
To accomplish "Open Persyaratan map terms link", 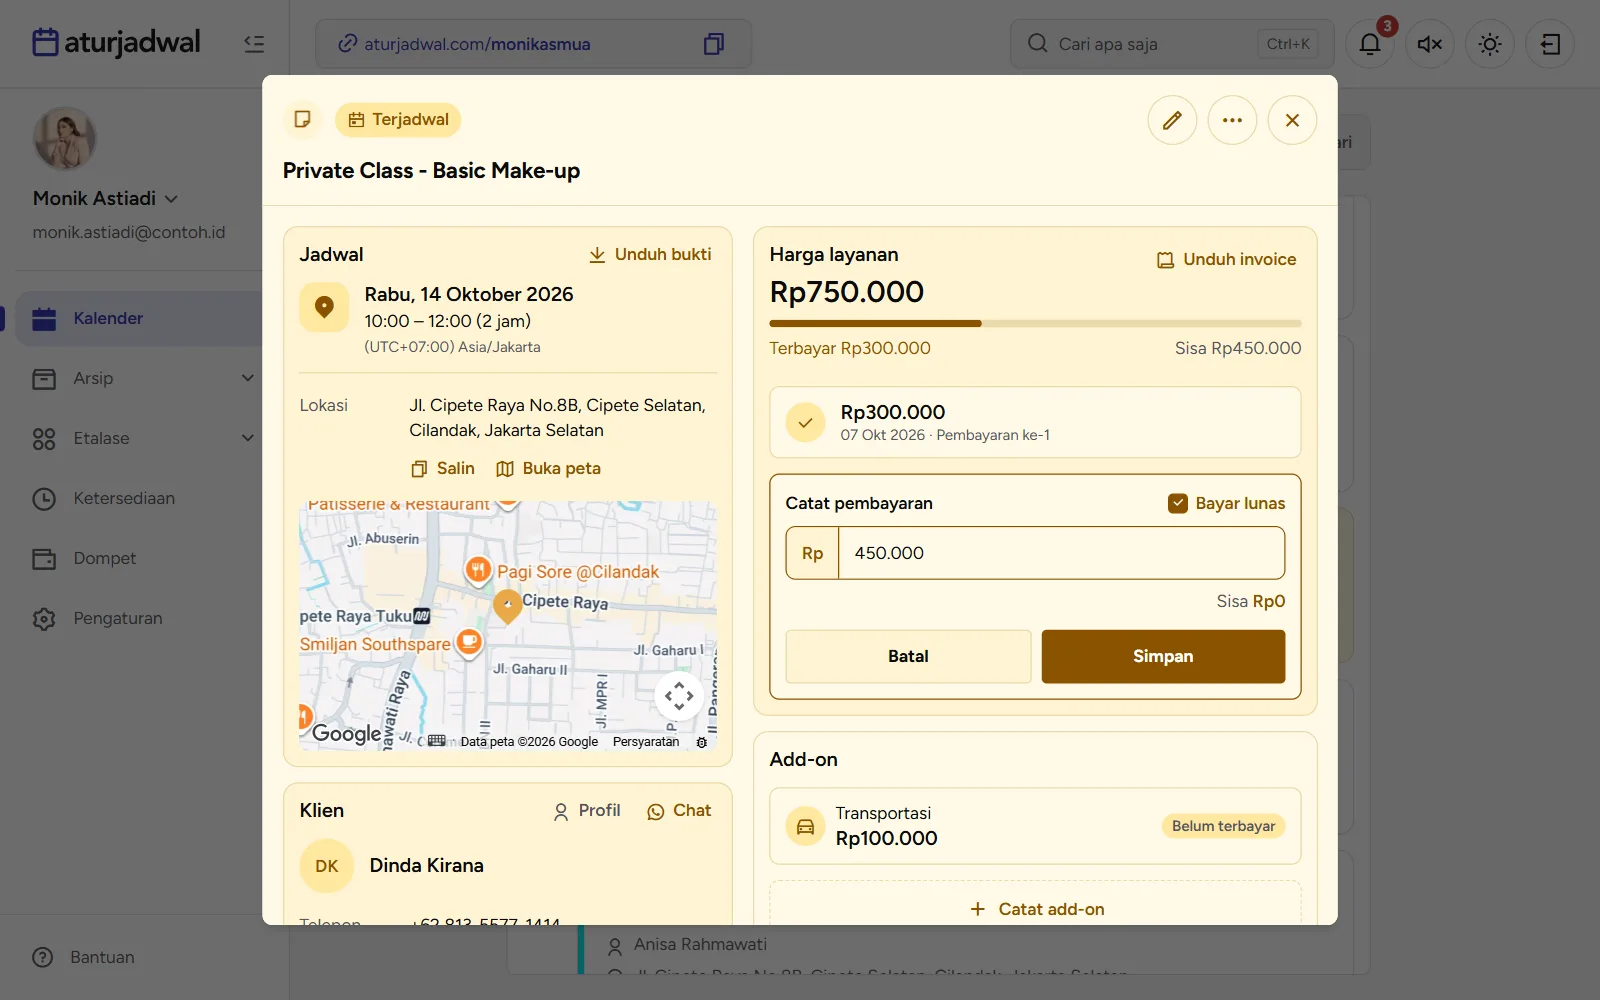I will [646, 742].
